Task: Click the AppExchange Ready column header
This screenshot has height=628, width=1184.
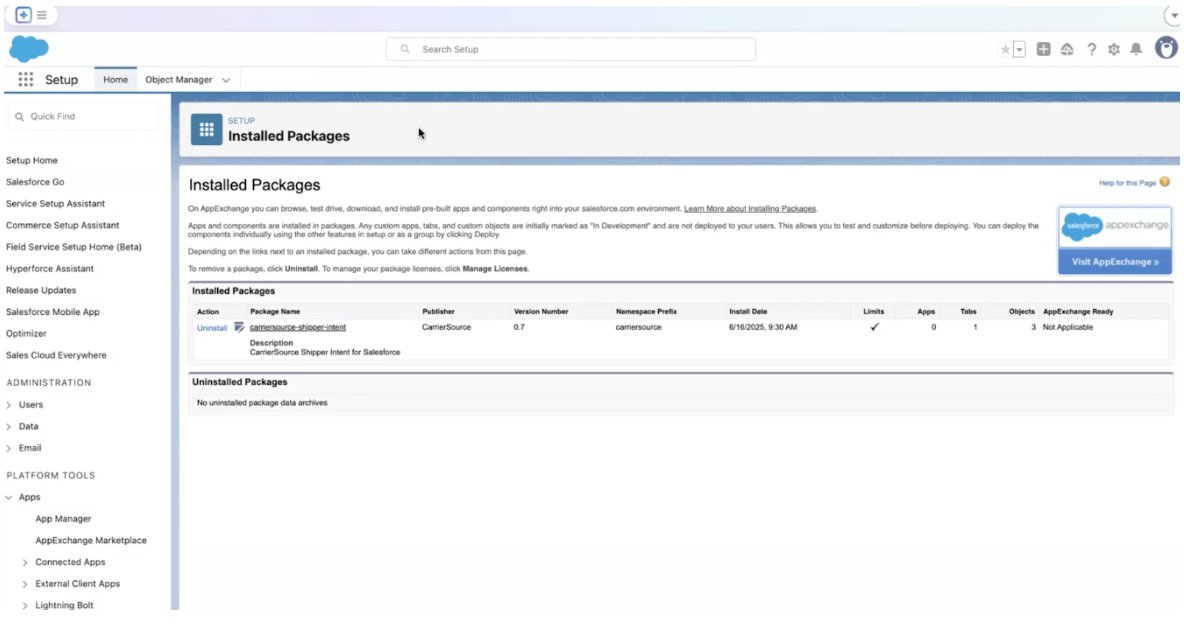Action: (1078, 312)
